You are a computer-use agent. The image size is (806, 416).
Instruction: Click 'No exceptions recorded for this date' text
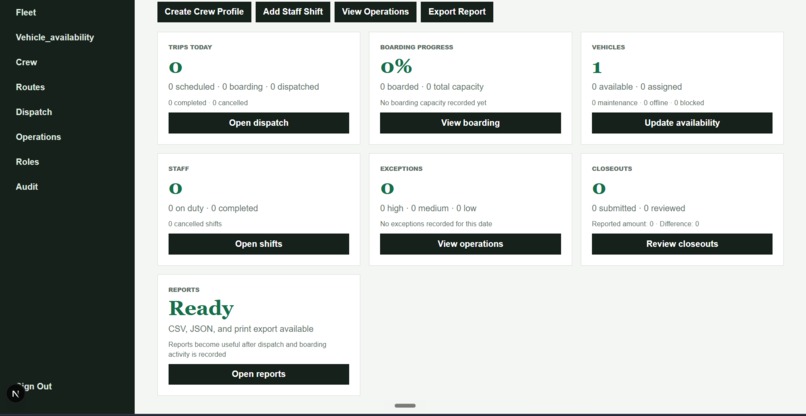(x=436, y=224)
